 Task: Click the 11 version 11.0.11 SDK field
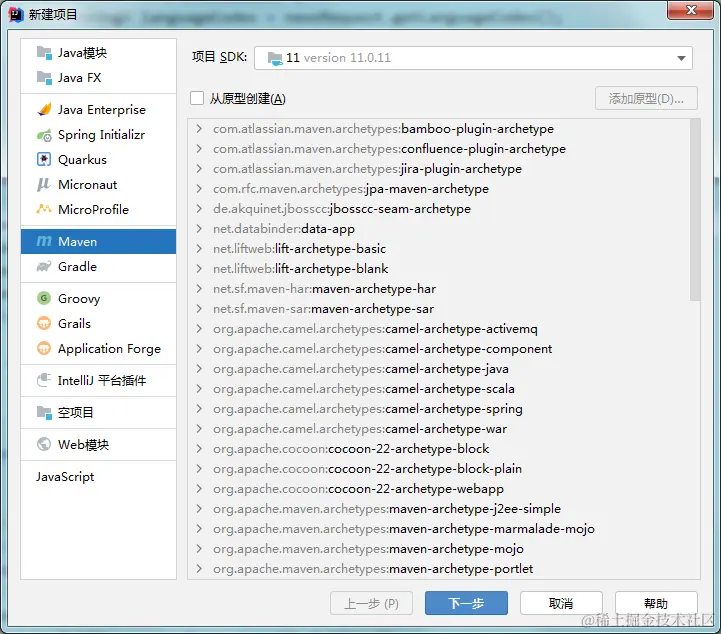(473, 58)
